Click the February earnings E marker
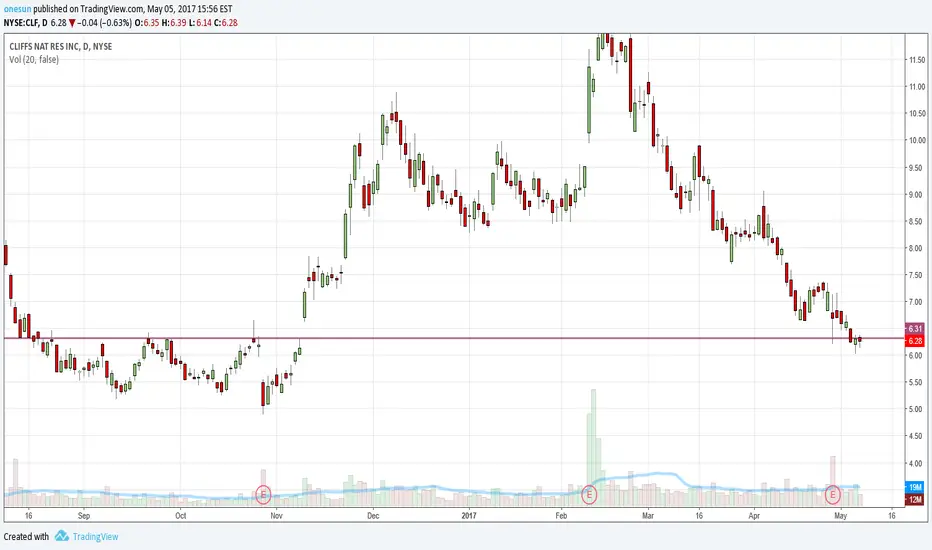Image resolution: width=932 pixels, height=550 pixels. coord(588,494)
